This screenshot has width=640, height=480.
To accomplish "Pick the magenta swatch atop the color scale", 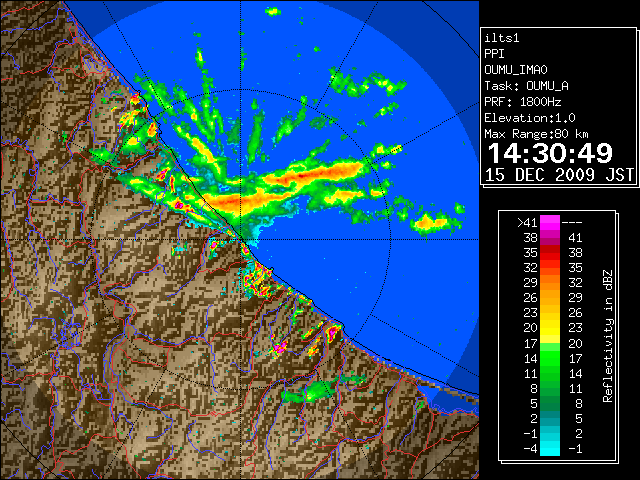I will click(550, 223).
